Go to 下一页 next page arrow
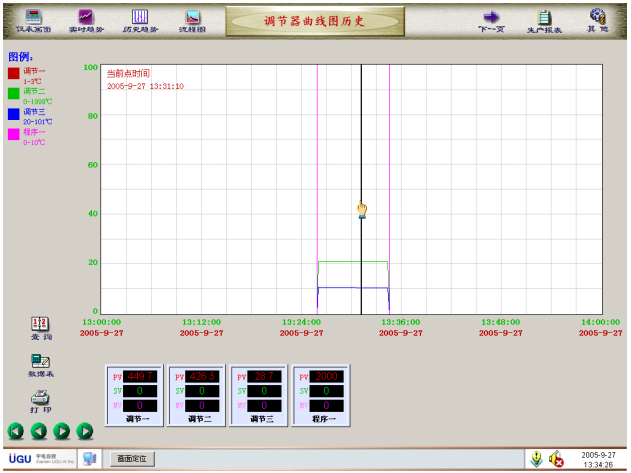This screenshot has width=631, height=473. (491, 18)
